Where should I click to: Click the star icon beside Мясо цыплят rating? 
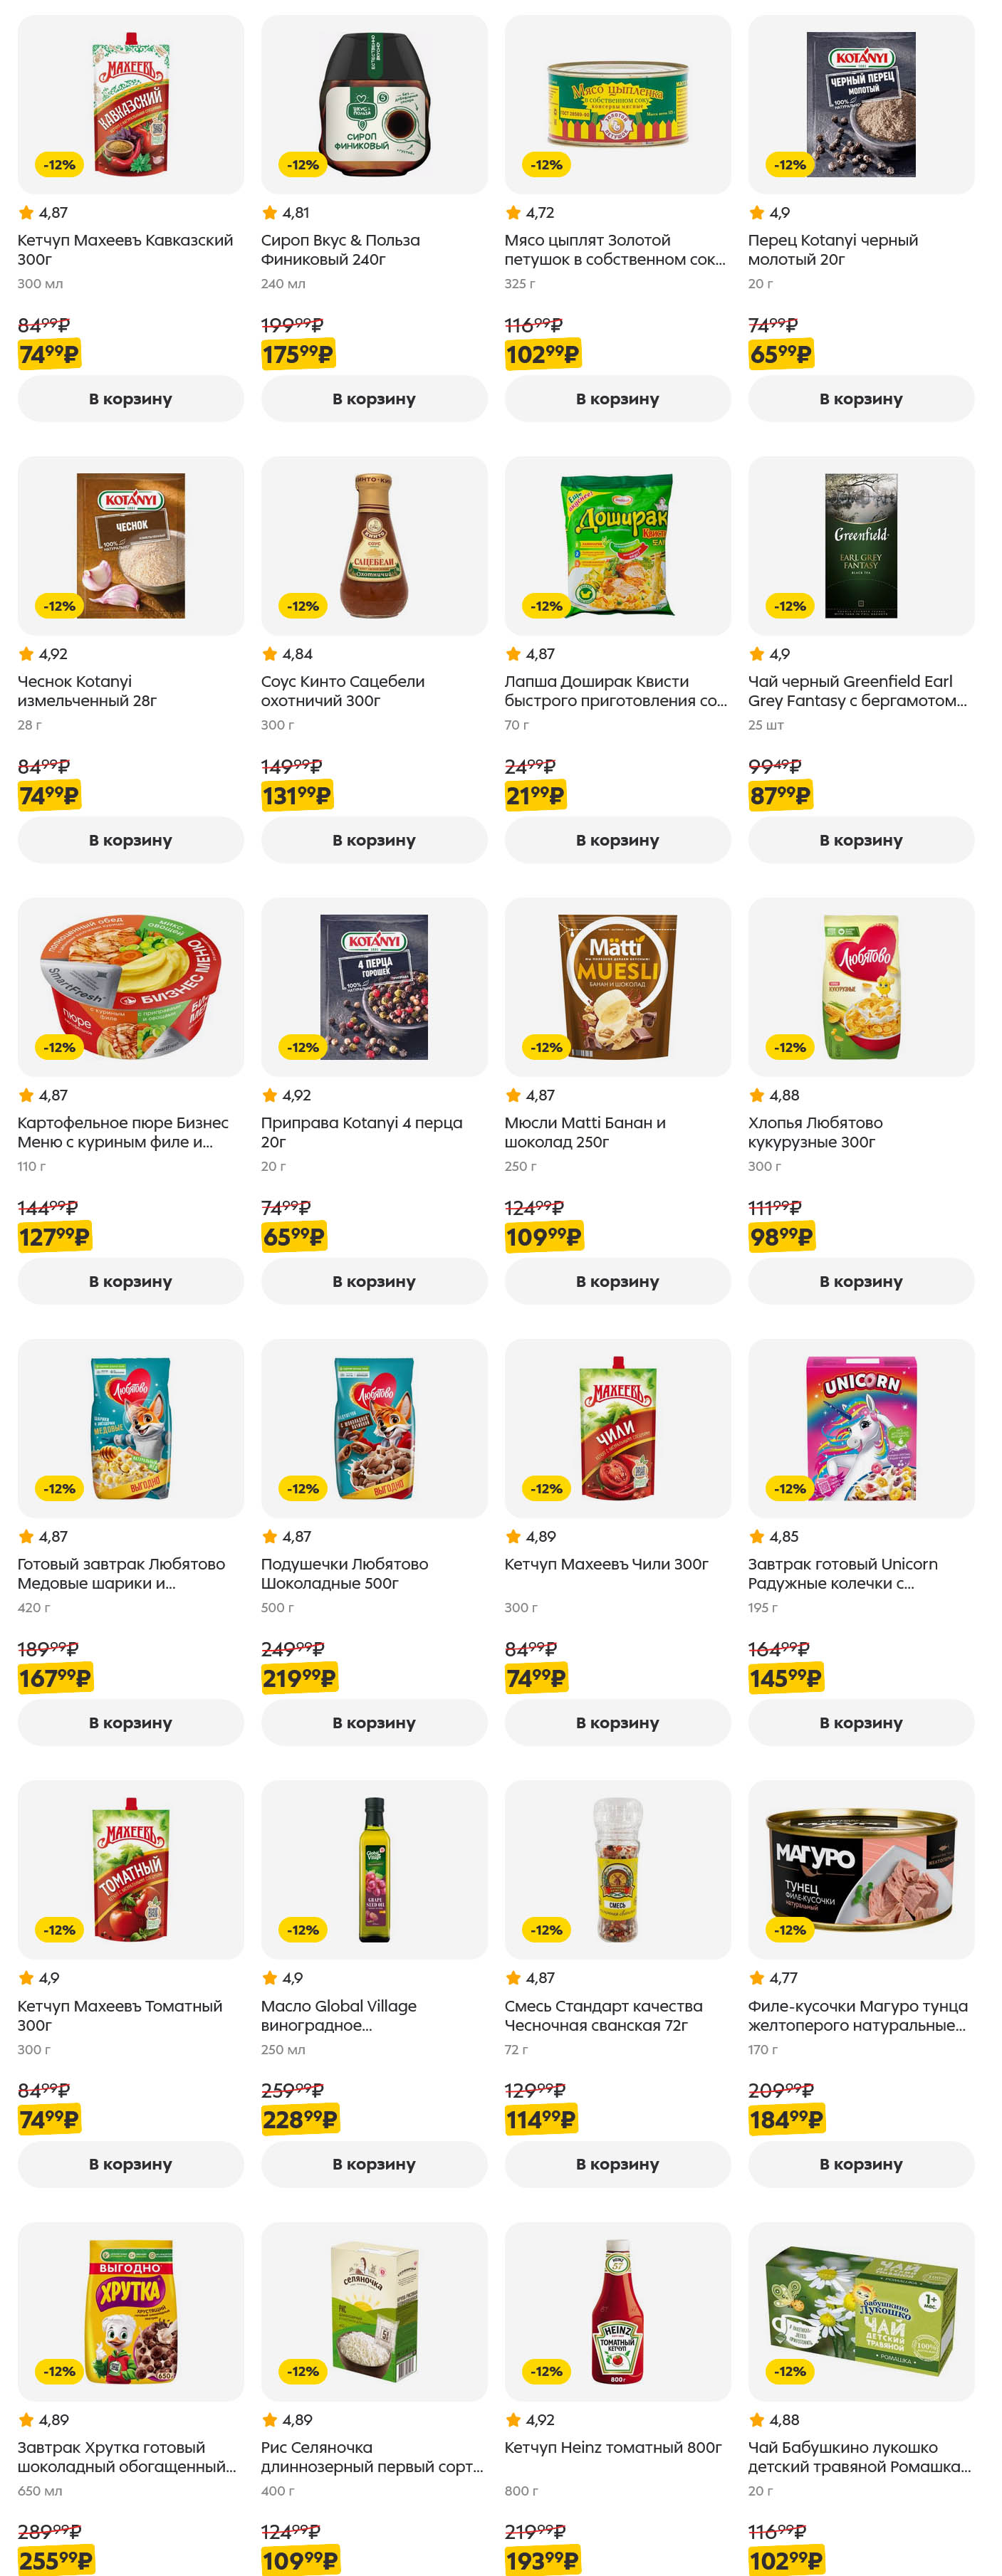[513, 213]
